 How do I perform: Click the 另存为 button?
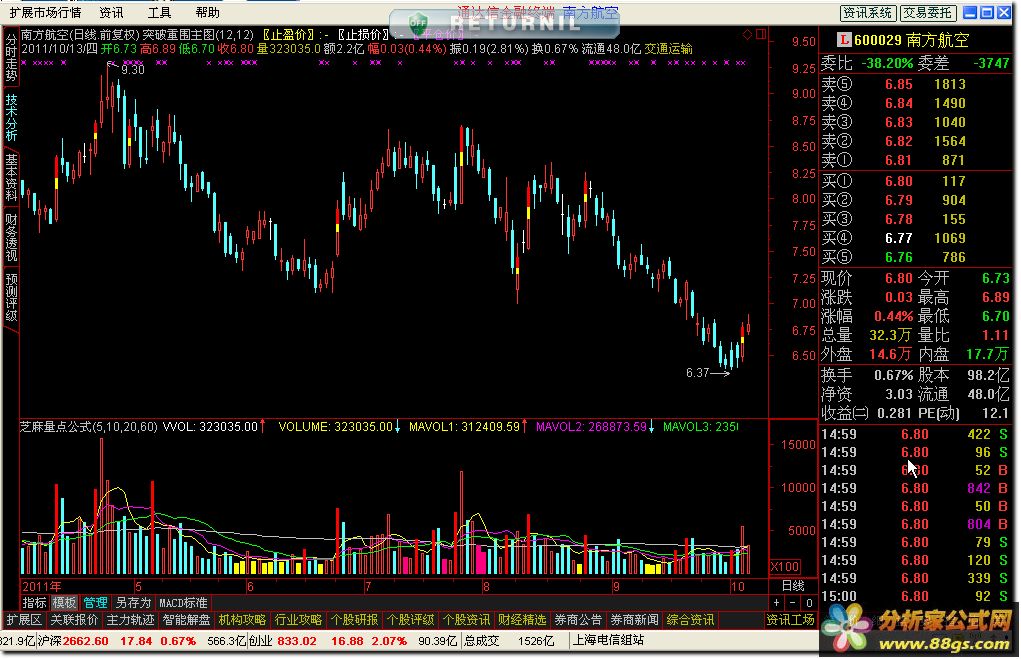(x=133, y=603)
